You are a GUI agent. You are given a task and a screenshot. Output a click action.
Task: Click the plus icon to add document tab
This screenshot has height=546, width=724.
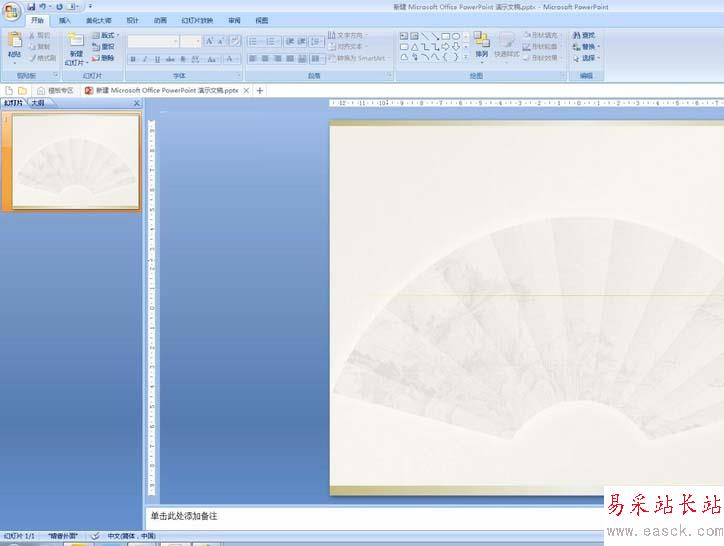259,91
